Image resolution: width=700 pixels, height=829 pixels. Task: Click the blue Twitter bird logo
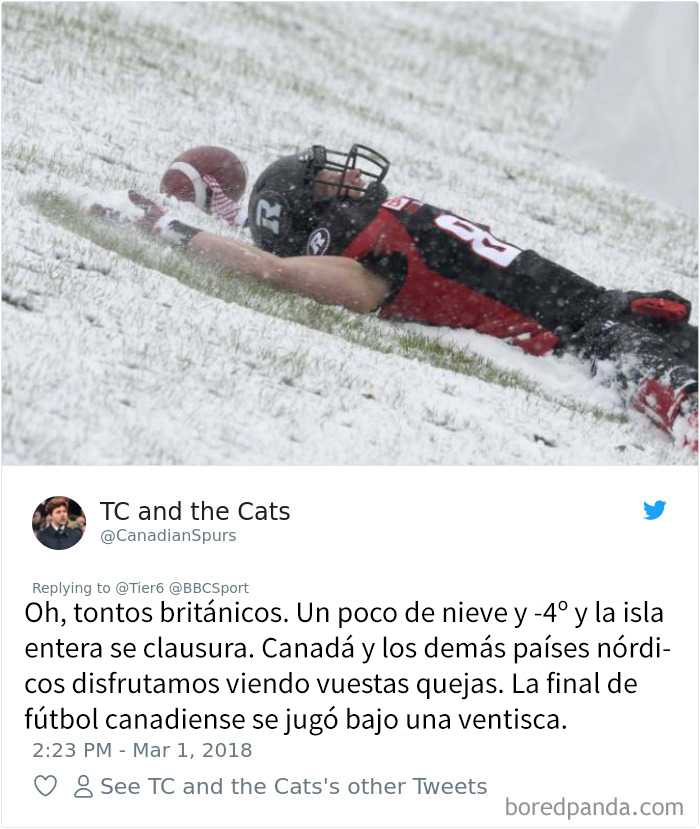(655, 510)
